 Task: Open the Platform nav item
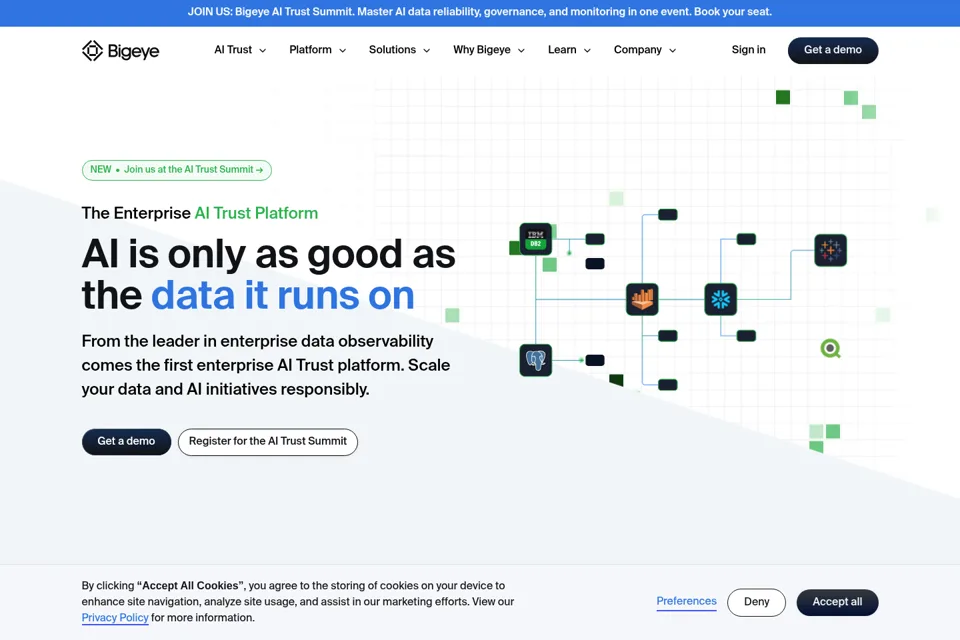pyautogui.click(x=310, y=50)
